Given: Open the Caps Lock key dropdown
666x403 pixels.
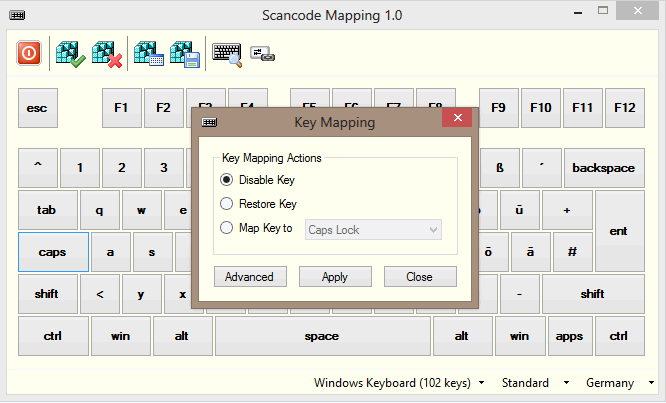Looking at the screenshot, I should coord(373,230).
